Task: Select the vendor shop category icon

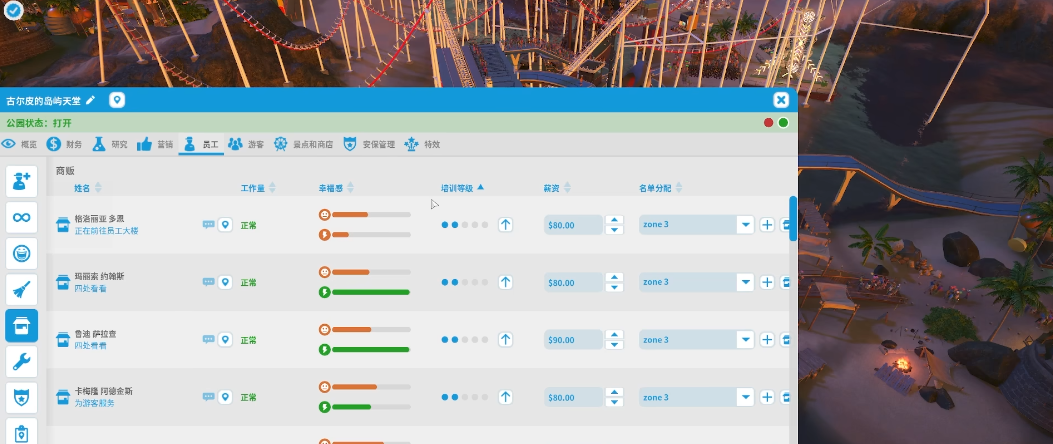Action: click(x=21, y=326)
